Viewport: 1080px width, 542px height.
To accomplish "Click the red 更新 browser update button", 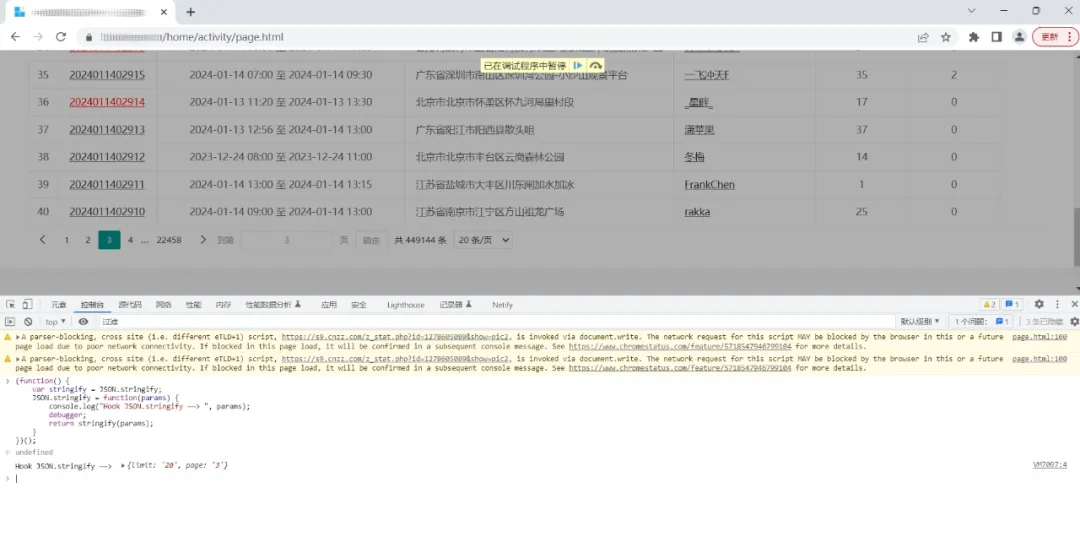I will 1054,37.
